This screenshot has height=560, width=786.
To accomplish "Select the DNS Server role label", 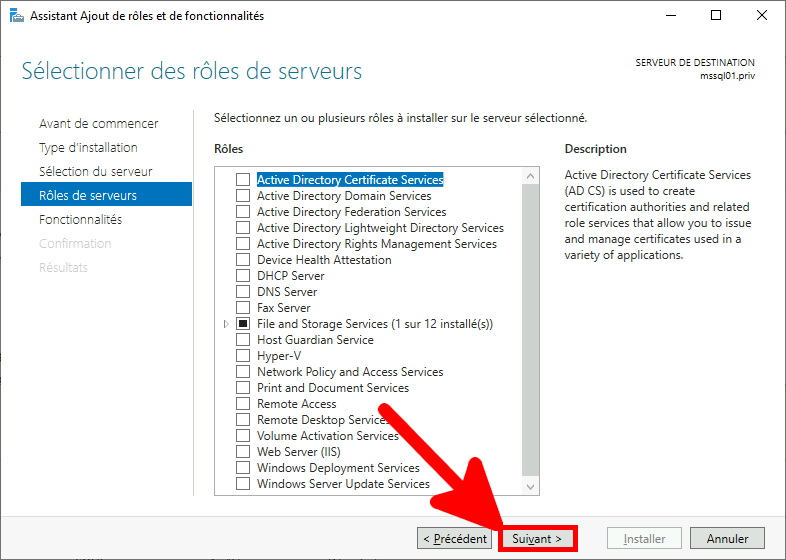I will coord(287,292).
